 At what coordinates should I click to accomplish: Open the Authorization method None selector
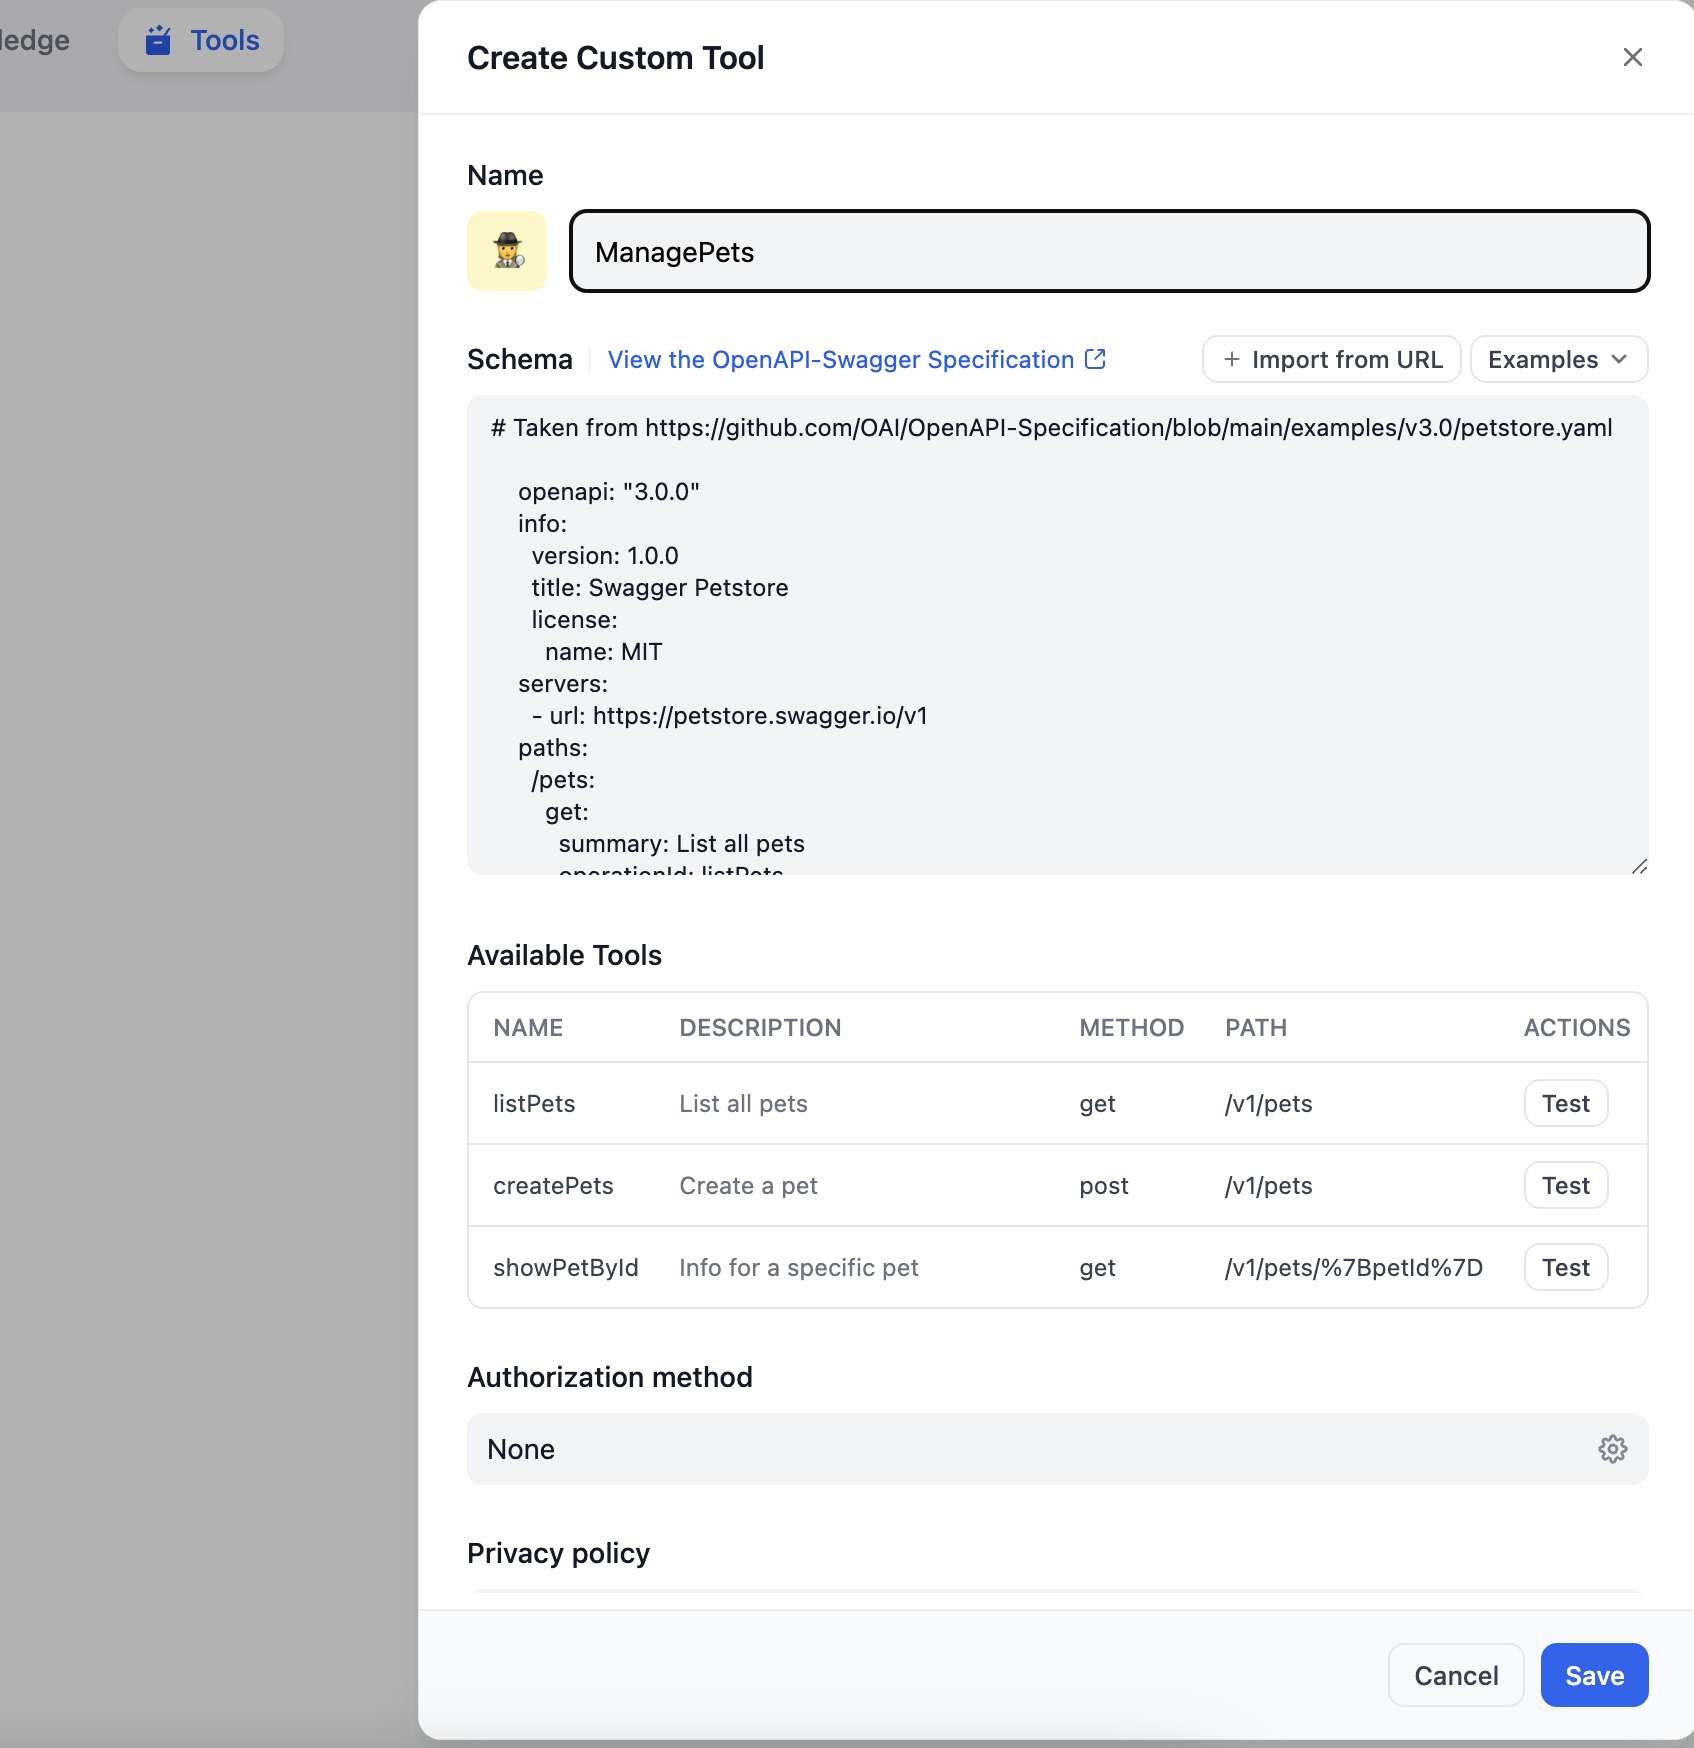pyautogui.click(x=1030, y=1449)
